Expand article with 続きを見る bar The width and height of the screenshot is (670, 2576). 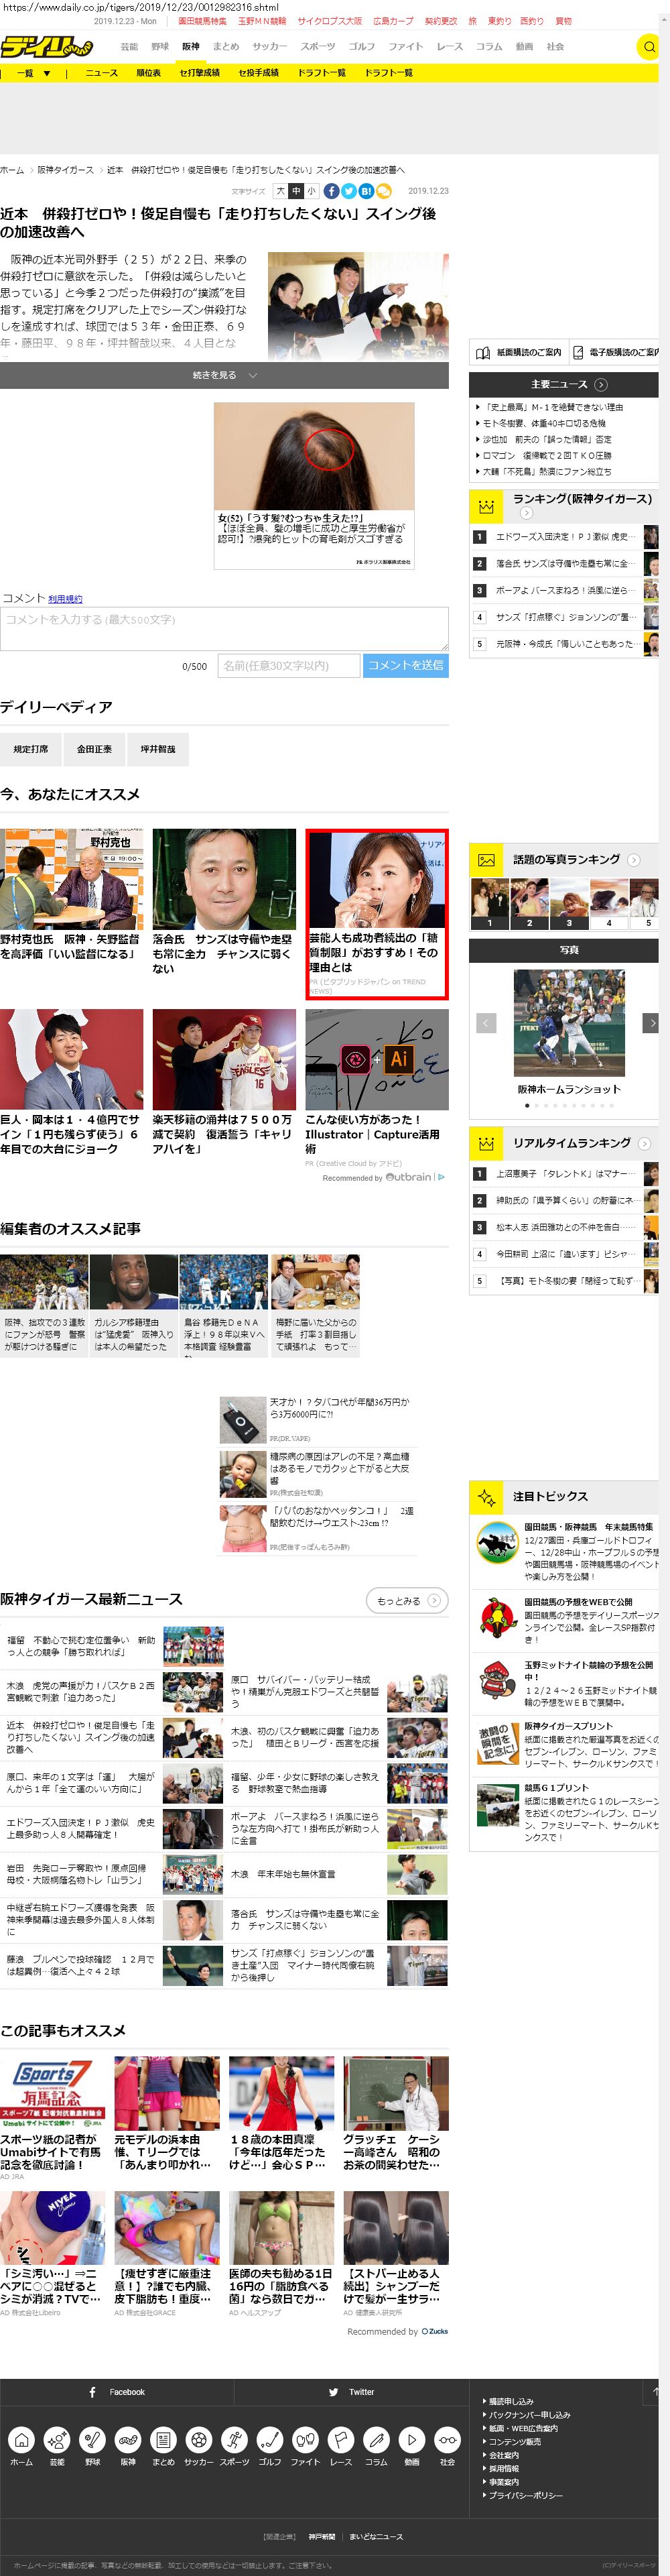[x=224, y=375]
